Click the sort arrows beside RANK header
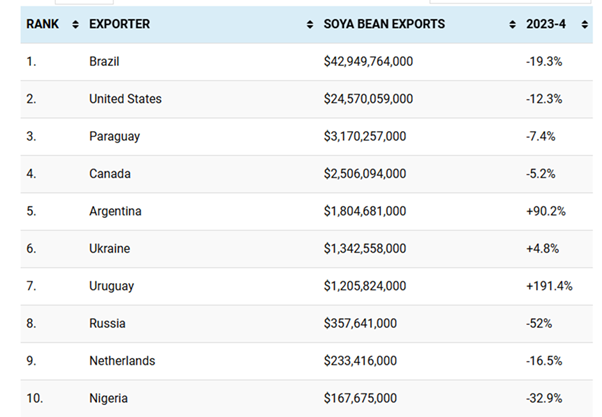Image resolution: width=602 pixels, height=417 pixels. click(76, 24)
